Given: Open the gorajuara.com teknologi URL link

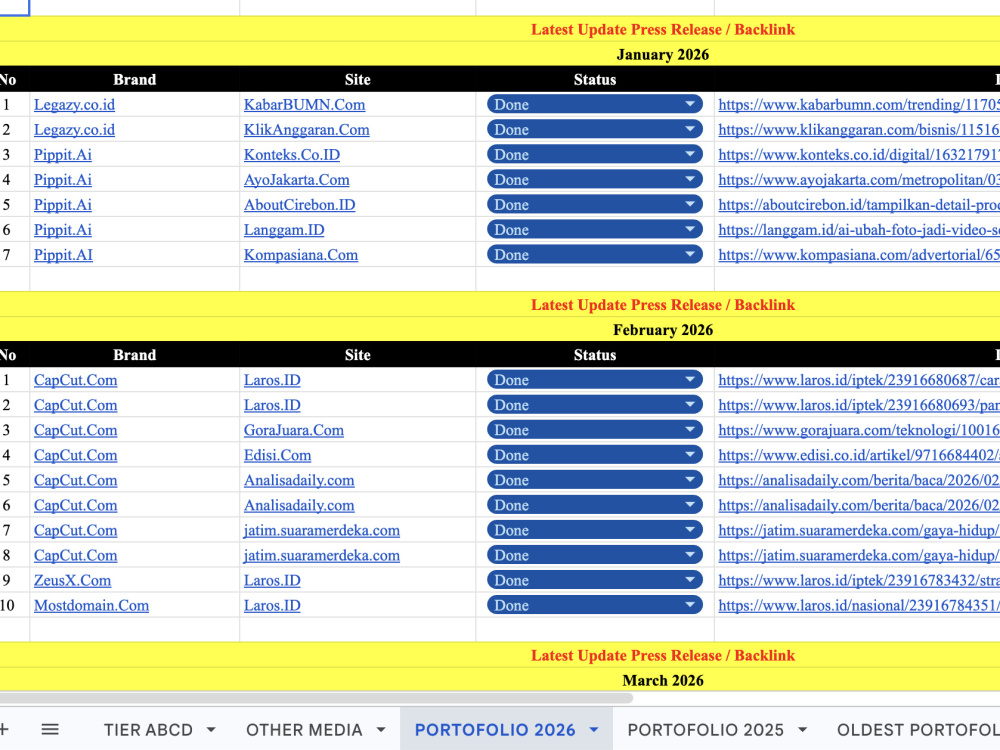Looking at the screenshot, I should pos(858,430).
